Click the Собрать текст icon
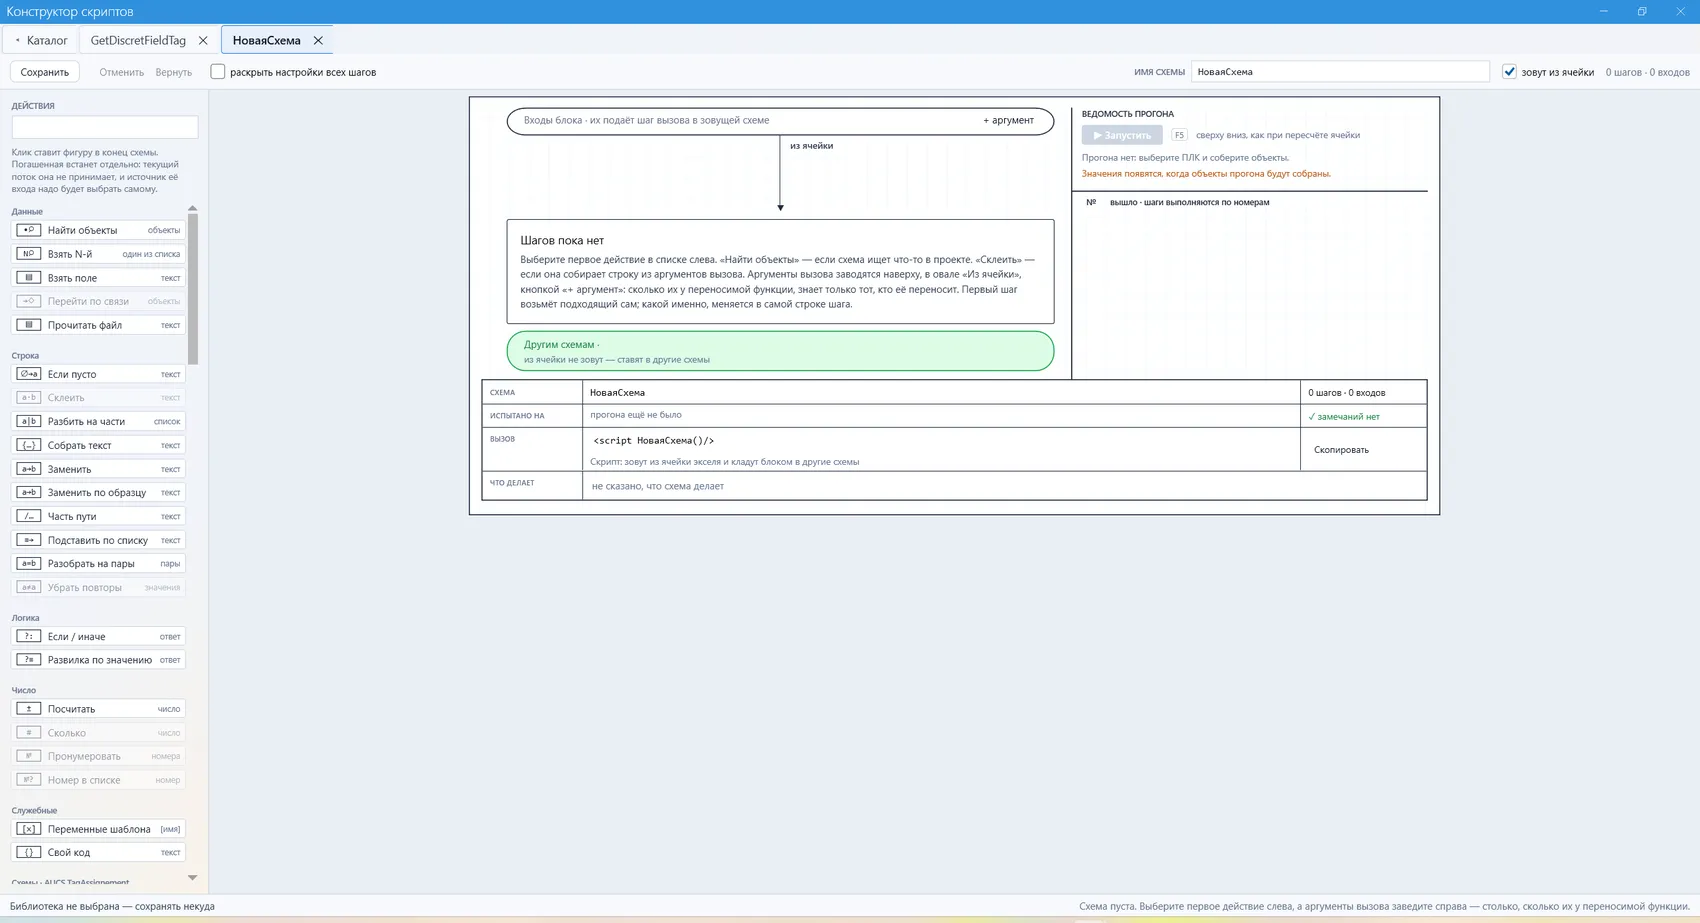This screenshot has height=923, width=1700. coord(28,445)
